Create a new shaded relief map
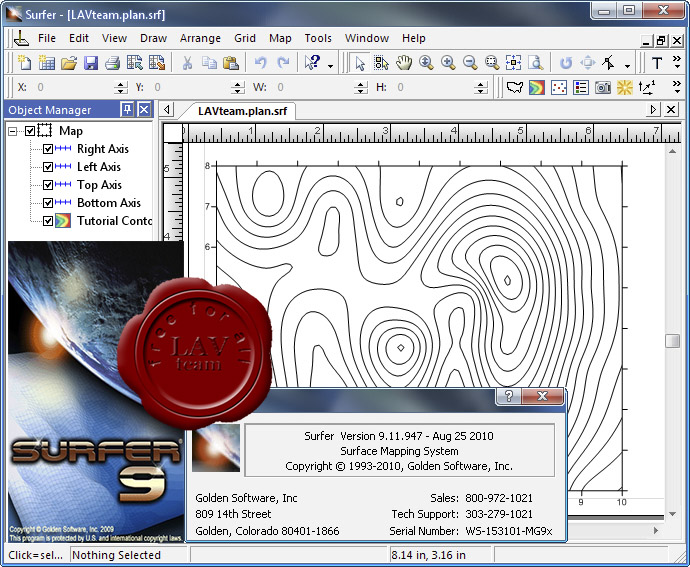 tap(624, 88)
